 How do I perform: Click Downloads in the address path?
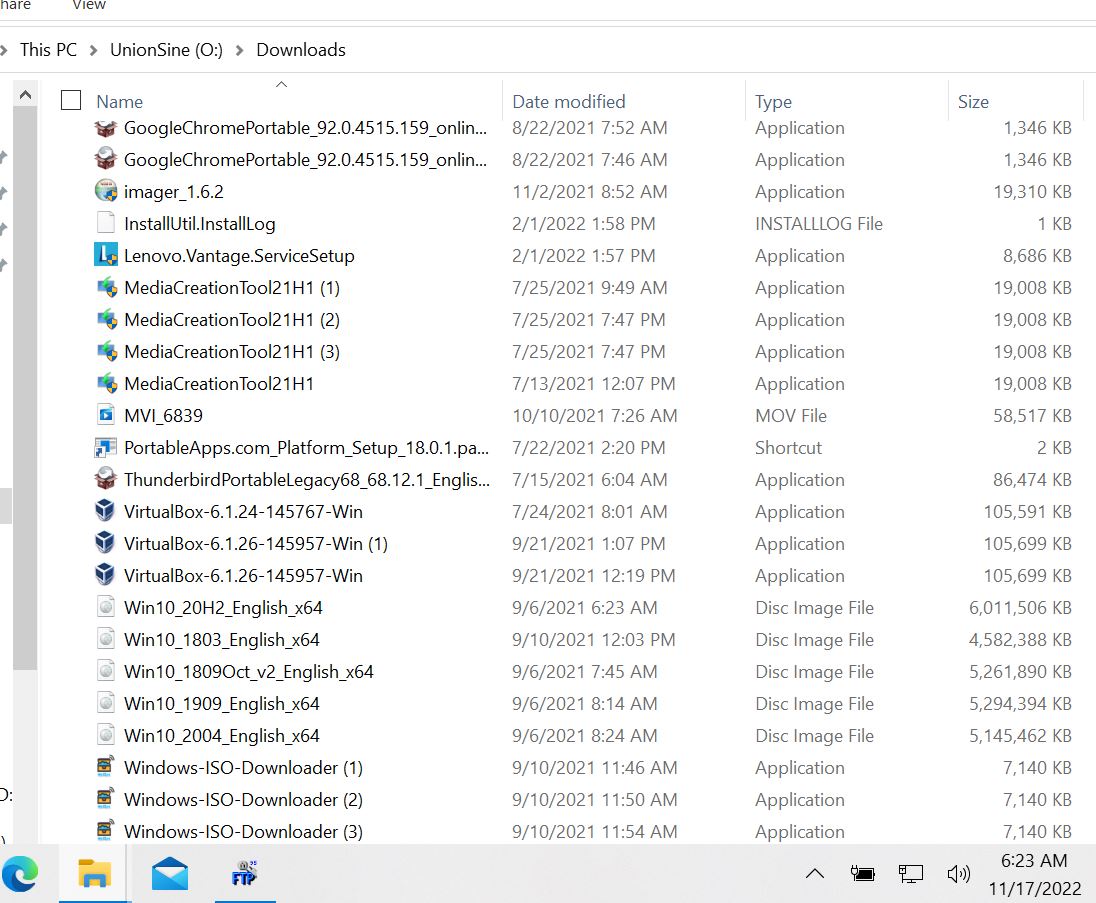click(x=301, y=50)
